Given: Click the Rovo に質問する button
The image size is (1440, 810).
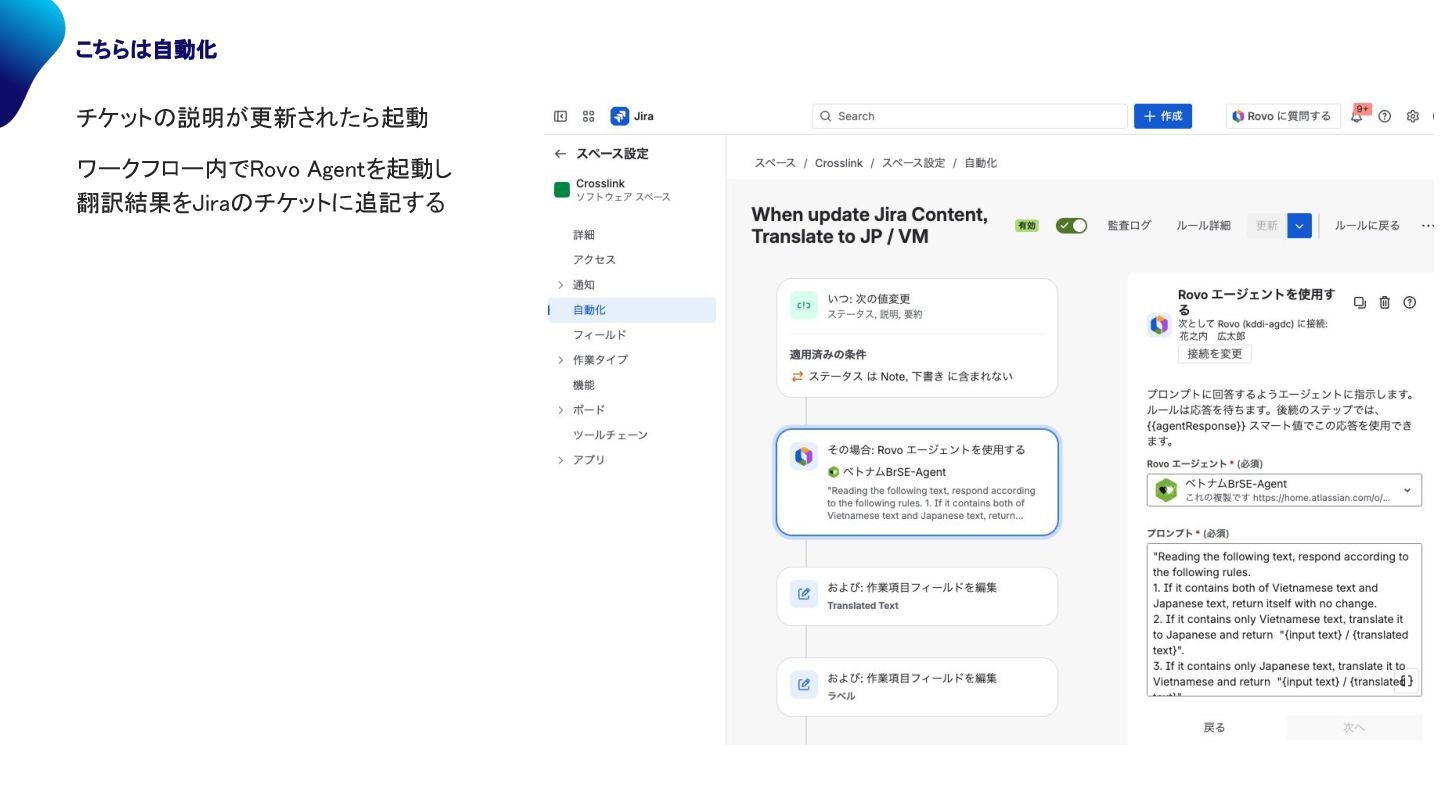Looking at the screenshot, I should 1282,116.
